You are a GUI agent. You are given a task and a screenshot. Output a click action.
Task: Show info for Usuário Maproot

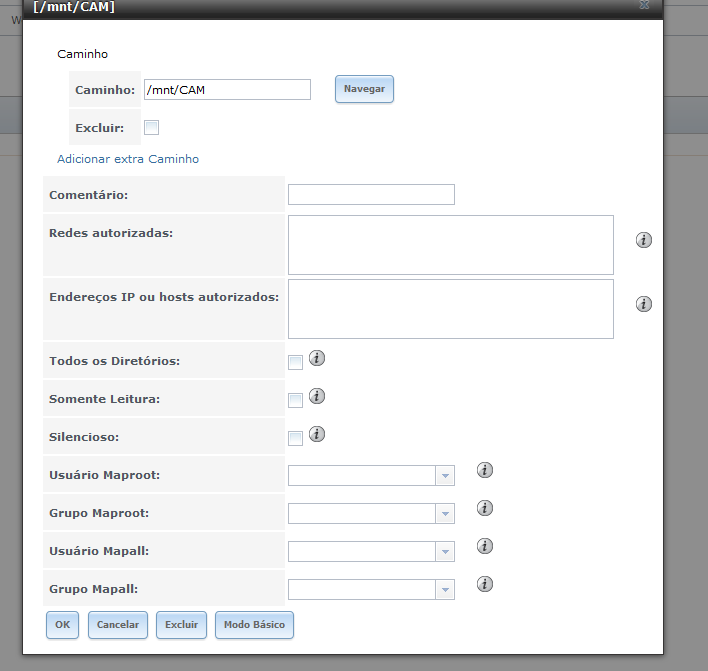click(x=484, y=470)
